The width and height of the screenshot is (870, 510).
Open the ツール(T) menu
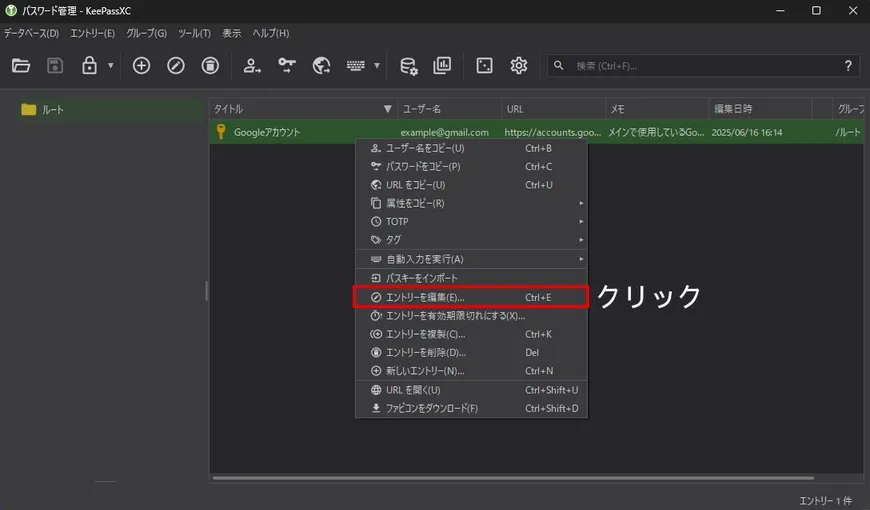(194, 33)
